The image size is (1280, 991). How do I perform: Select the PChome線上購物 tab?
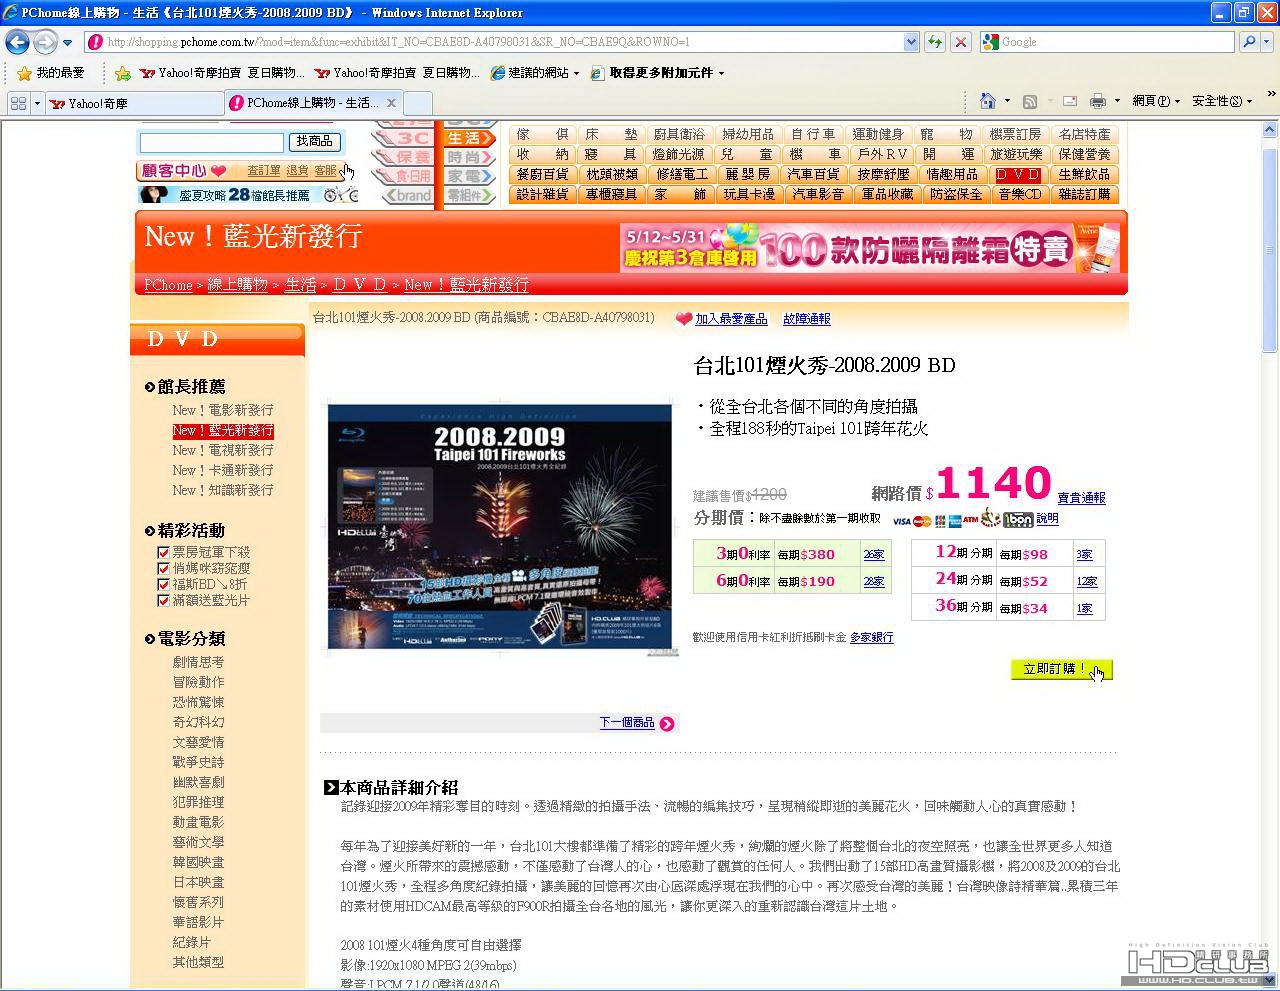pyautogui.click(x=305, y=103)
